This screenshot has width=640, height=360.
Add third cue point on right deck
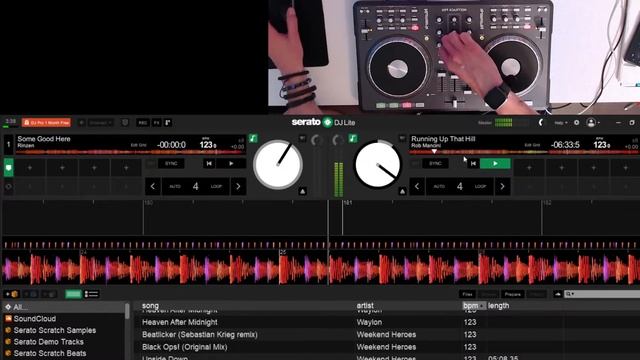coord(593,168)
